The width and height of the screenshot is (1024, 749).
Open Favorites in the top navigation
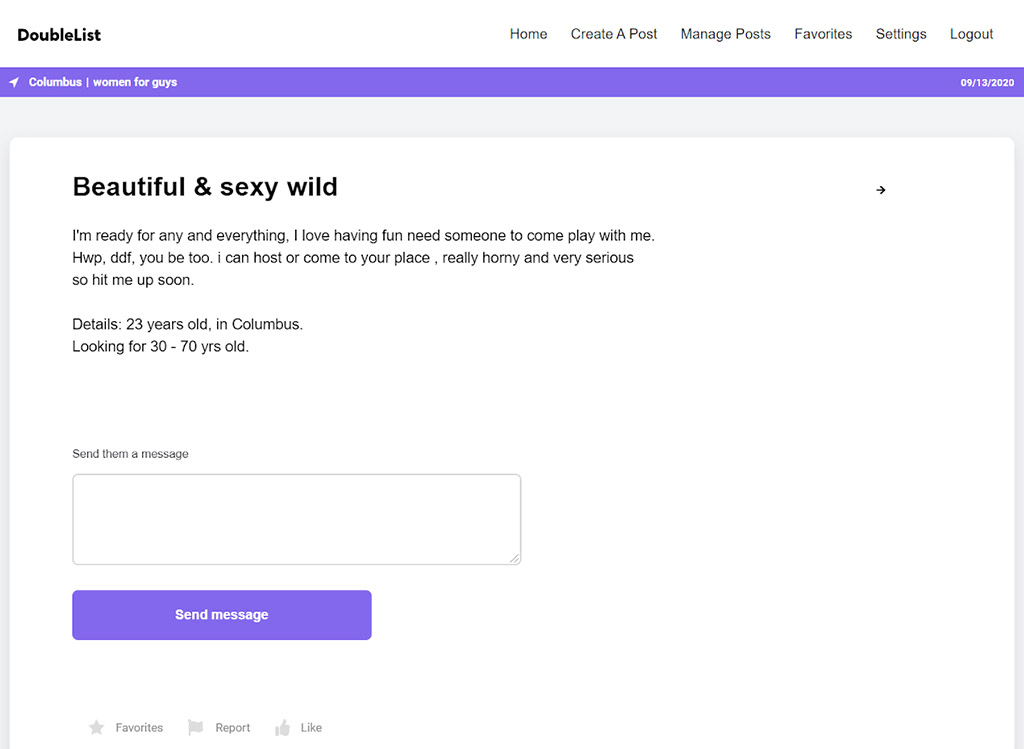[x=823, y=34]
